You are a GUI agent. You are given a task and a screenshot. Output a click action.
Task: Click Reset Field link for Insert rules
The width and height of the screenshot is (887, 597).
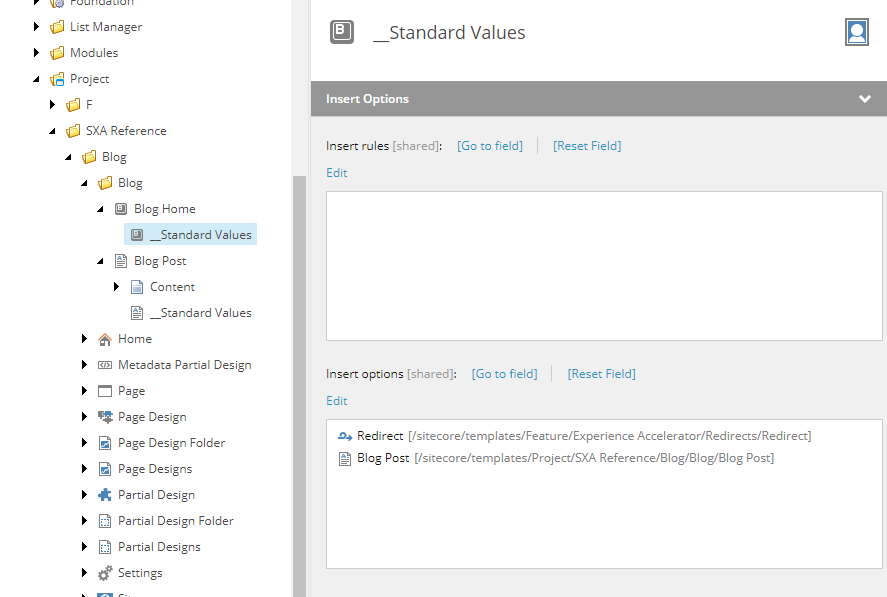point(587,146)
